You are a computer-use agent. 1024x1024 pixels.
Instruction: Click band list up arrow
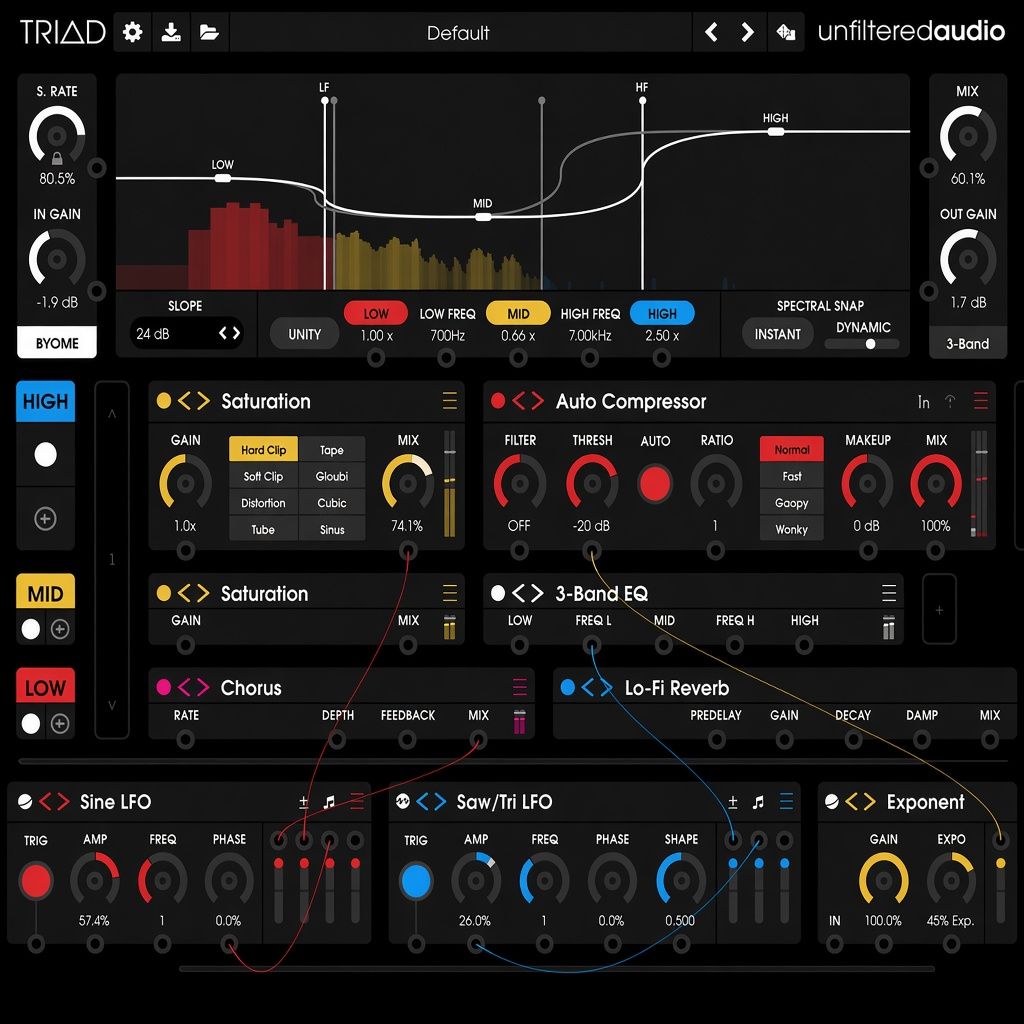pyautogui.click(x=112, y=413)
